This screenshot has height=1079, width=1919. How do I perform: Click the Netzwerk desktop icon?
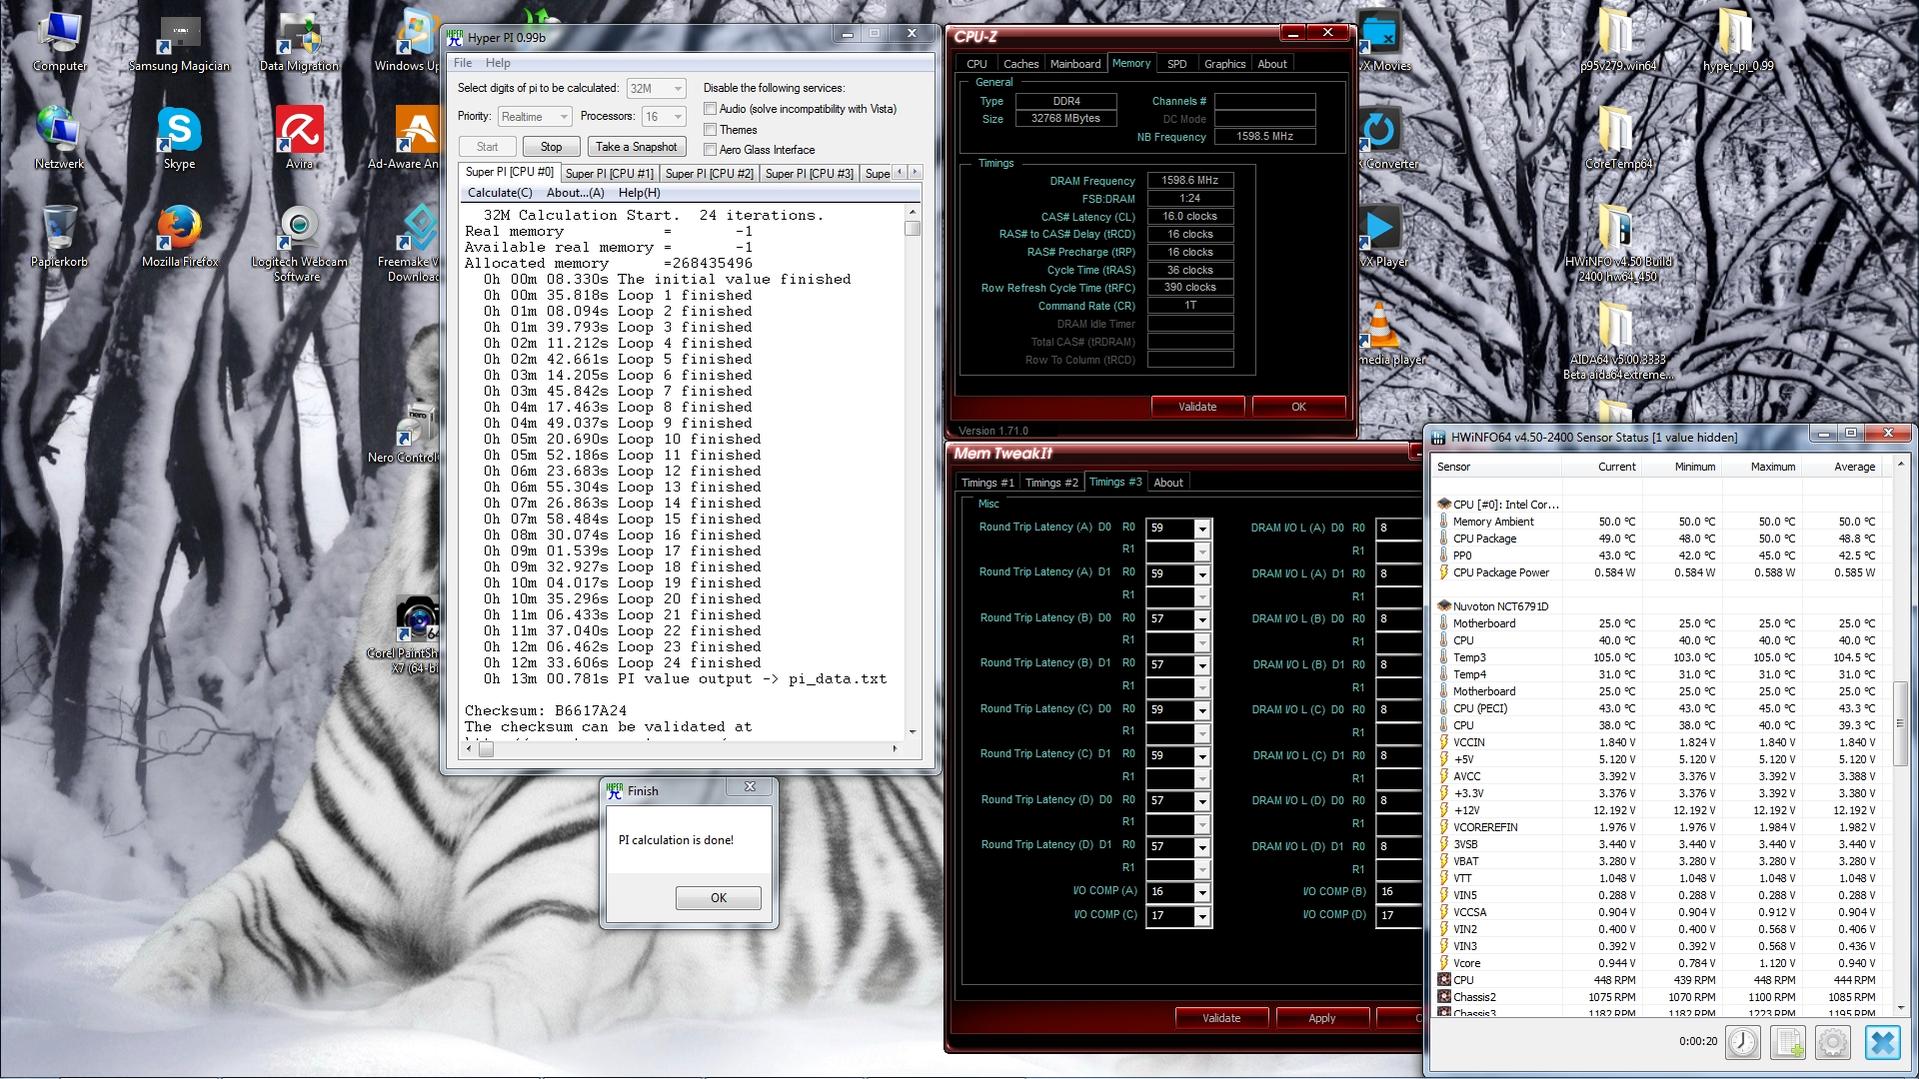pyautogui.click(x=59, y=137)
